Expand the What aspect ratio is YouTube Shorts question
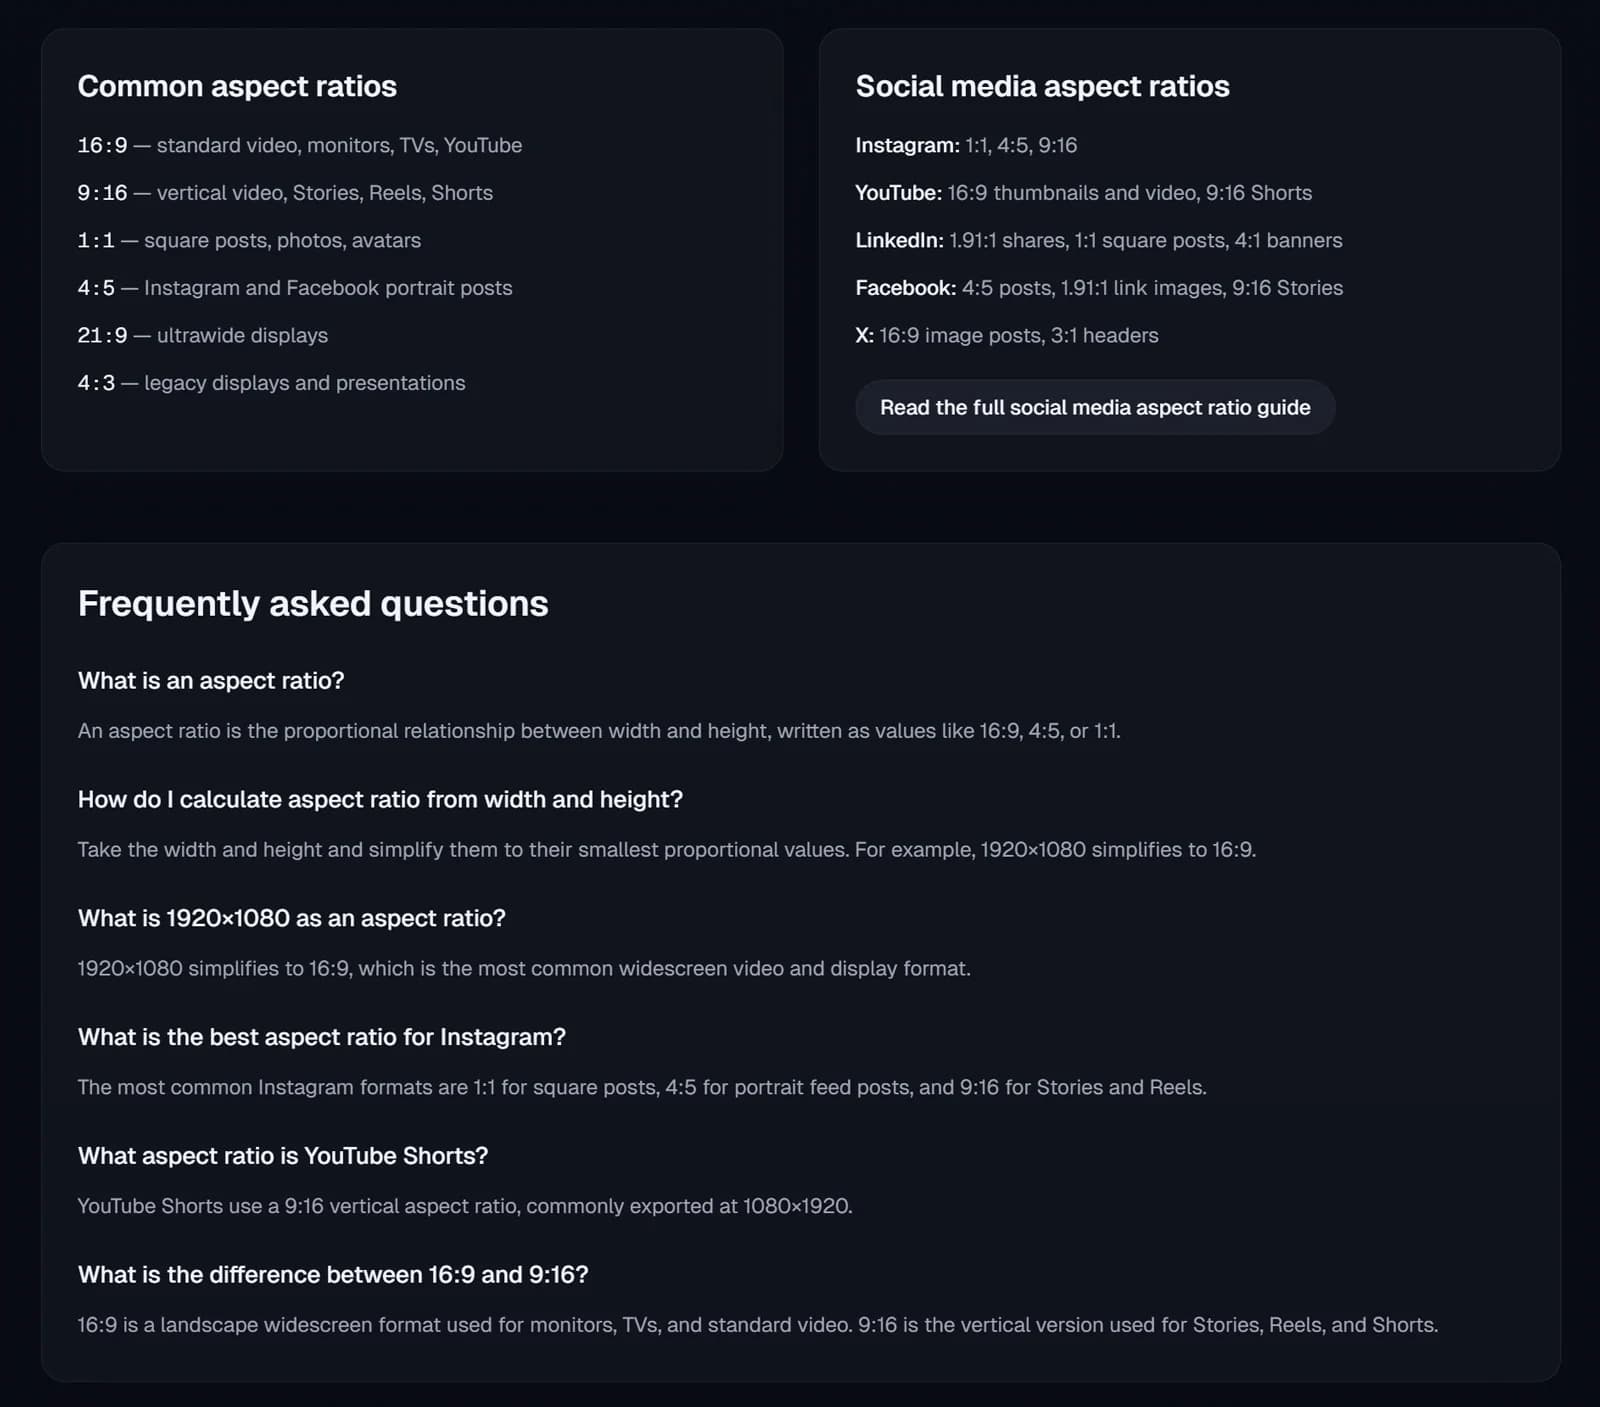 pos(283,1155)
